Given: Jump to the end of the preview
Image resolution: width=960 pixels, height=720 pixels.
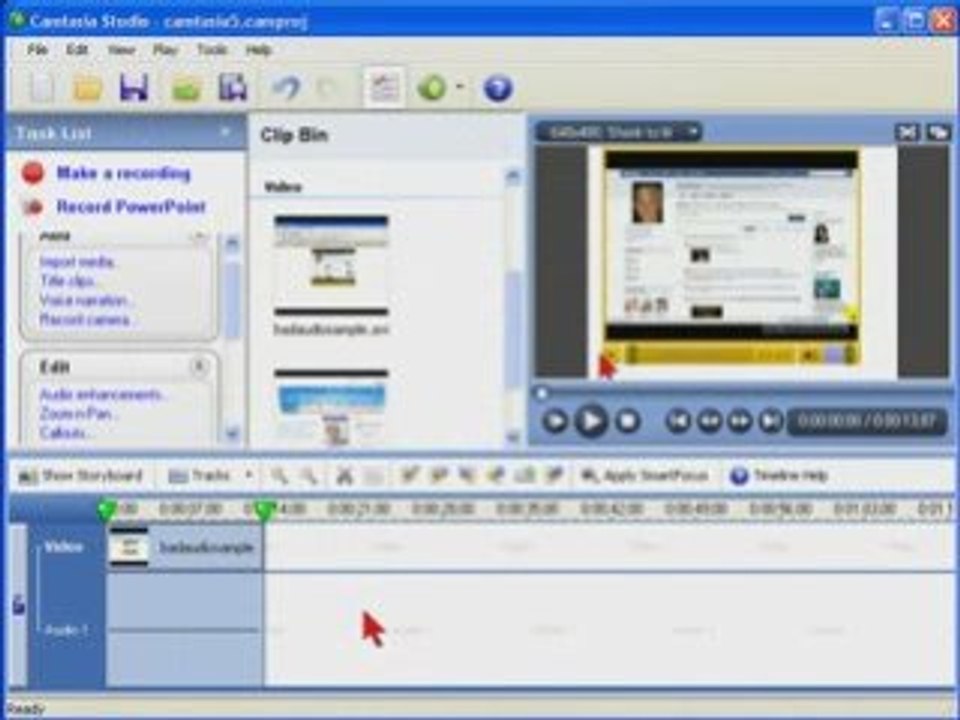Looking at the screenshot, I should pyautogui.click(x=770, y=421).
